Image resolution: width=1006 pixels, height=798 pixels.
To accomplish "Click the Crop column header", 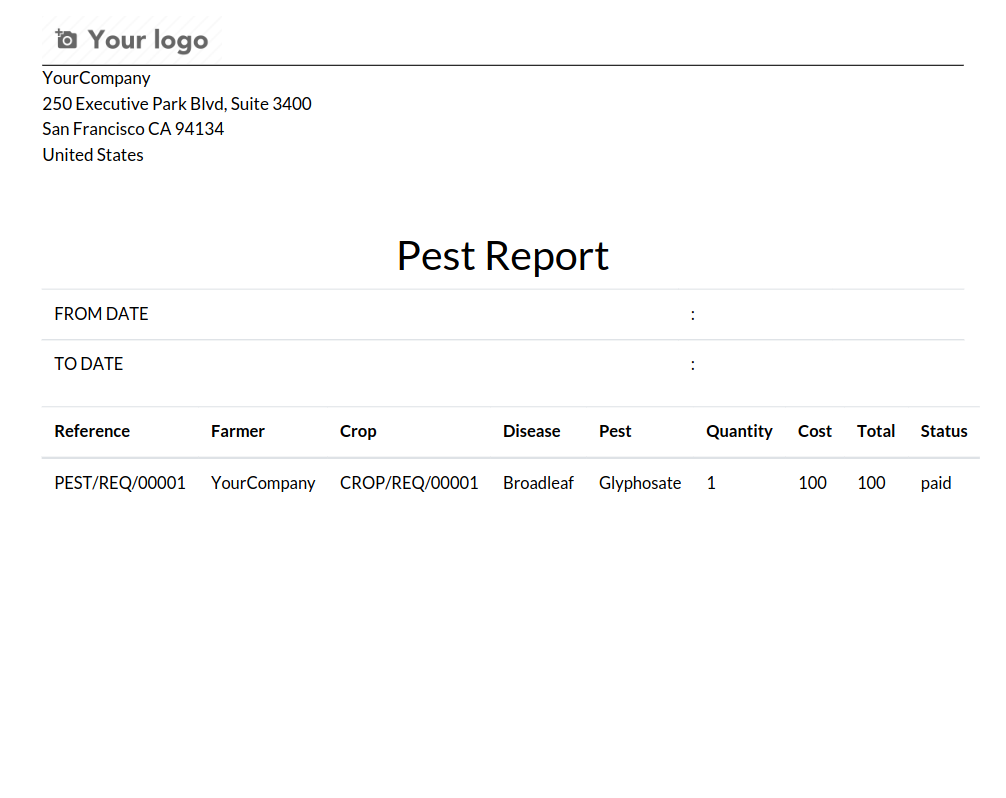I will click(x=358, y=432).
